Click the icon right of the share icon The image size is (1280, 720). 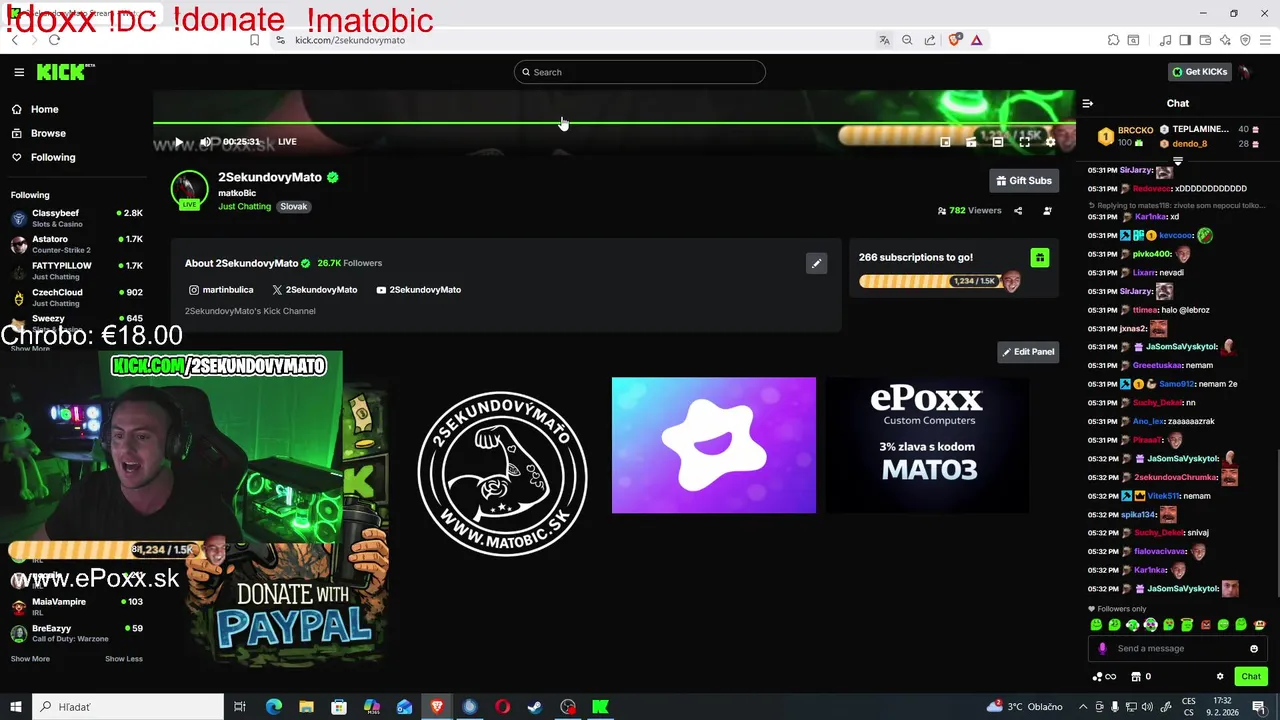[x=1047, y=211]
